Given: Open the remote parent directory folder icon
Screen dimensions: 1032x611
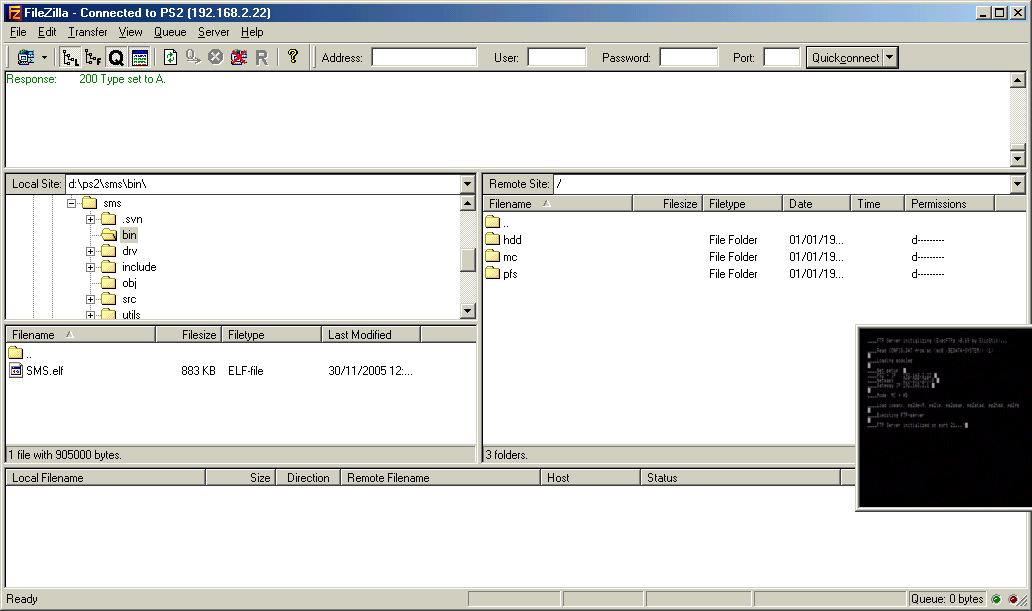Looking at the screenshot, I should pyautogui.click(x=492, y=221).
